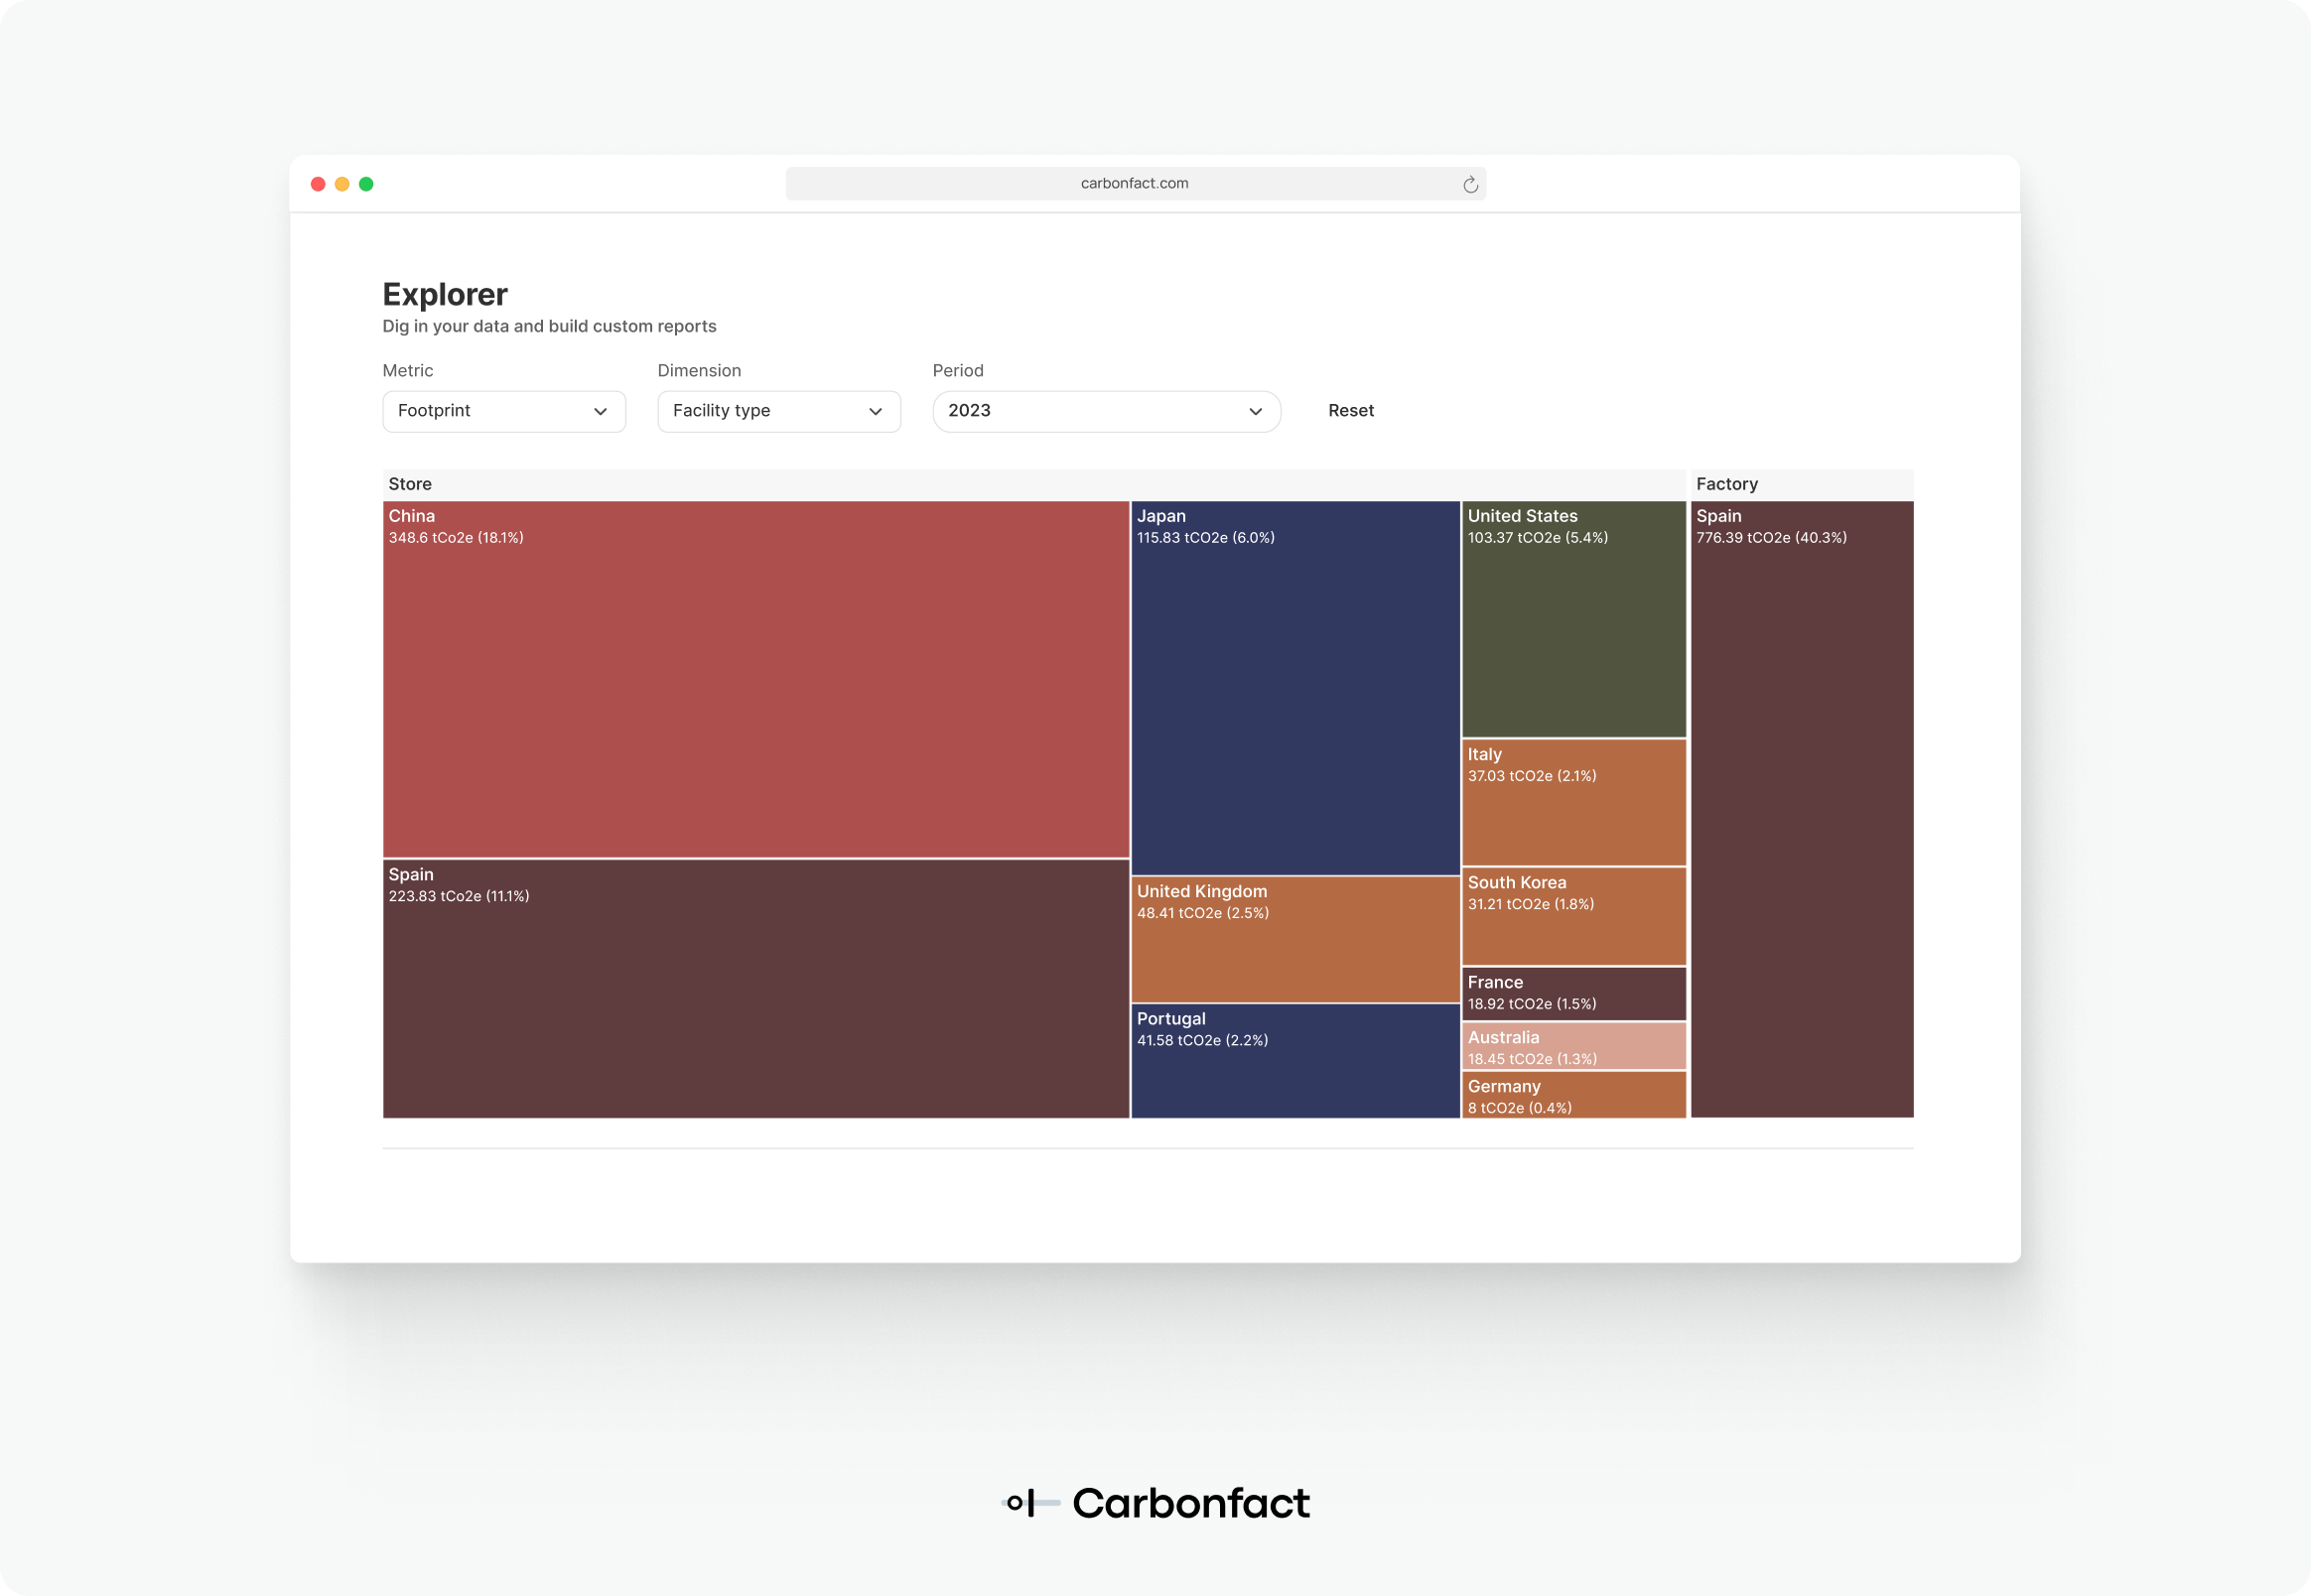Viewport: 2311px width, 1596px height.
Task: Select the Germany treemap tile
Action: coord(1573,1095)
